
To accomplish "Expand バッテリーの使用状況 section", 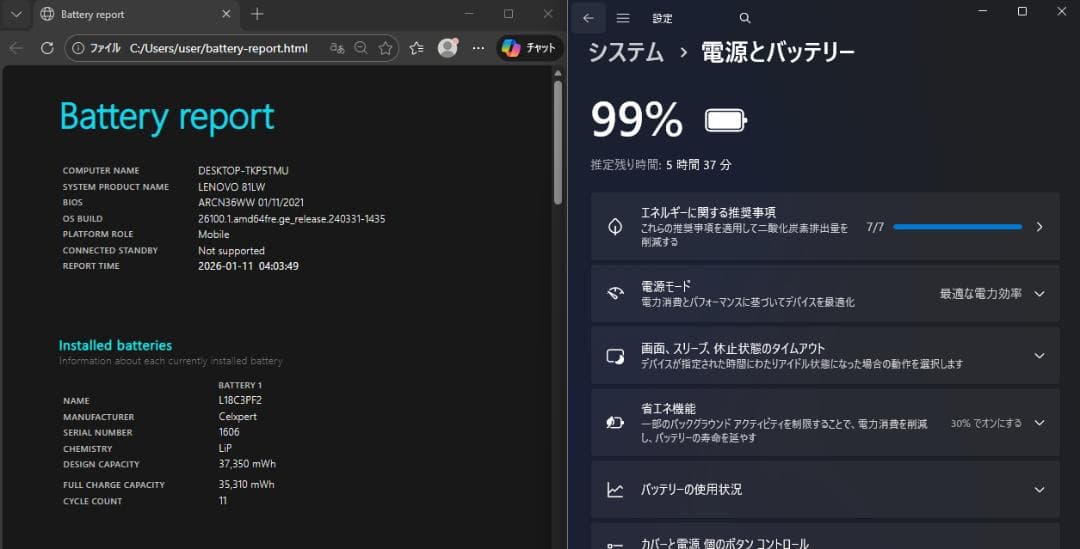I will pos(825,490).
